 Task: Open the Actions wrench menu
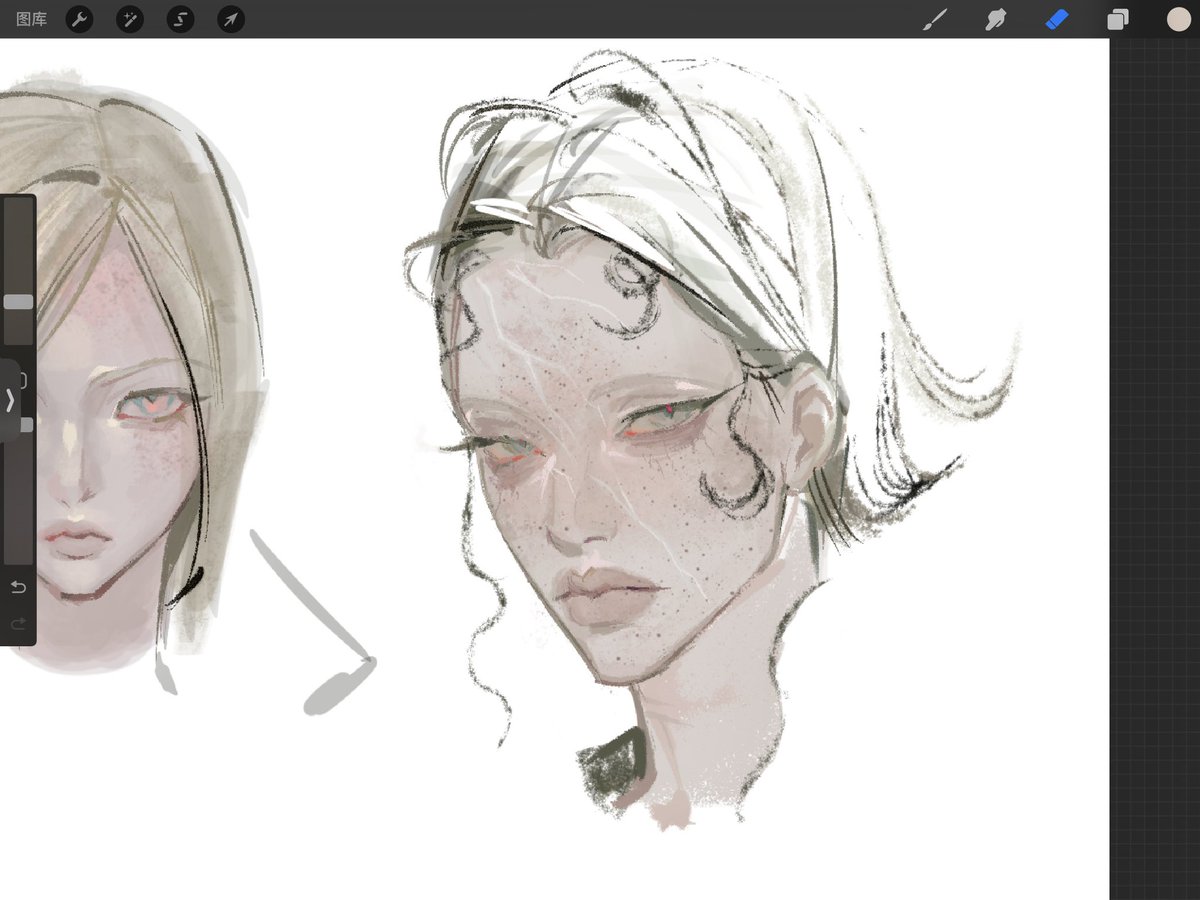coord(79,19)
